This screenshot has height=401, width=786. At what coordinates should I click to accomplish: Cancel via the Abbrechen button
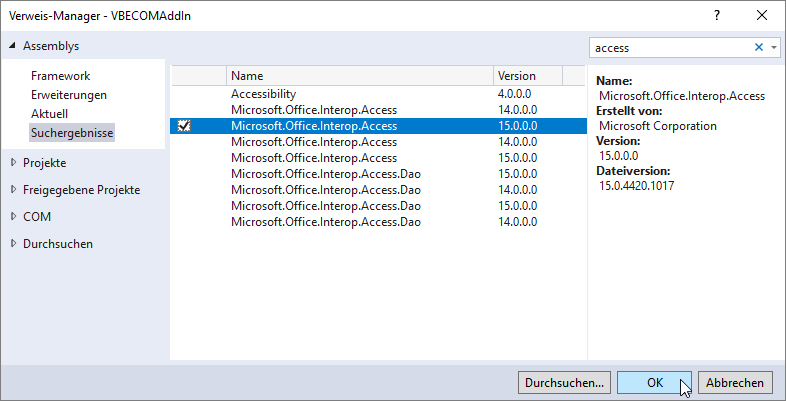point(735,383)
